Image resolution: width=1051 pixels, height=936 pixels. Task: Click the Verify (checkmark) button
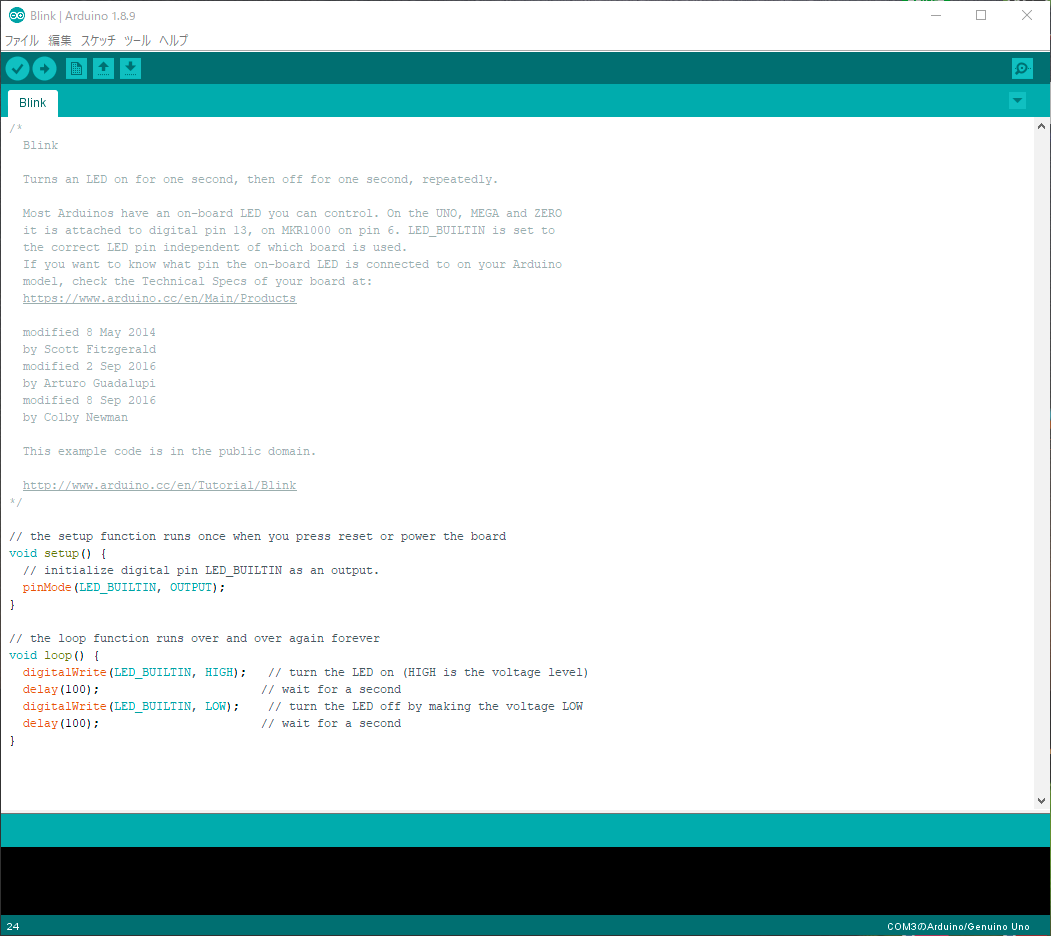(17, 68)
